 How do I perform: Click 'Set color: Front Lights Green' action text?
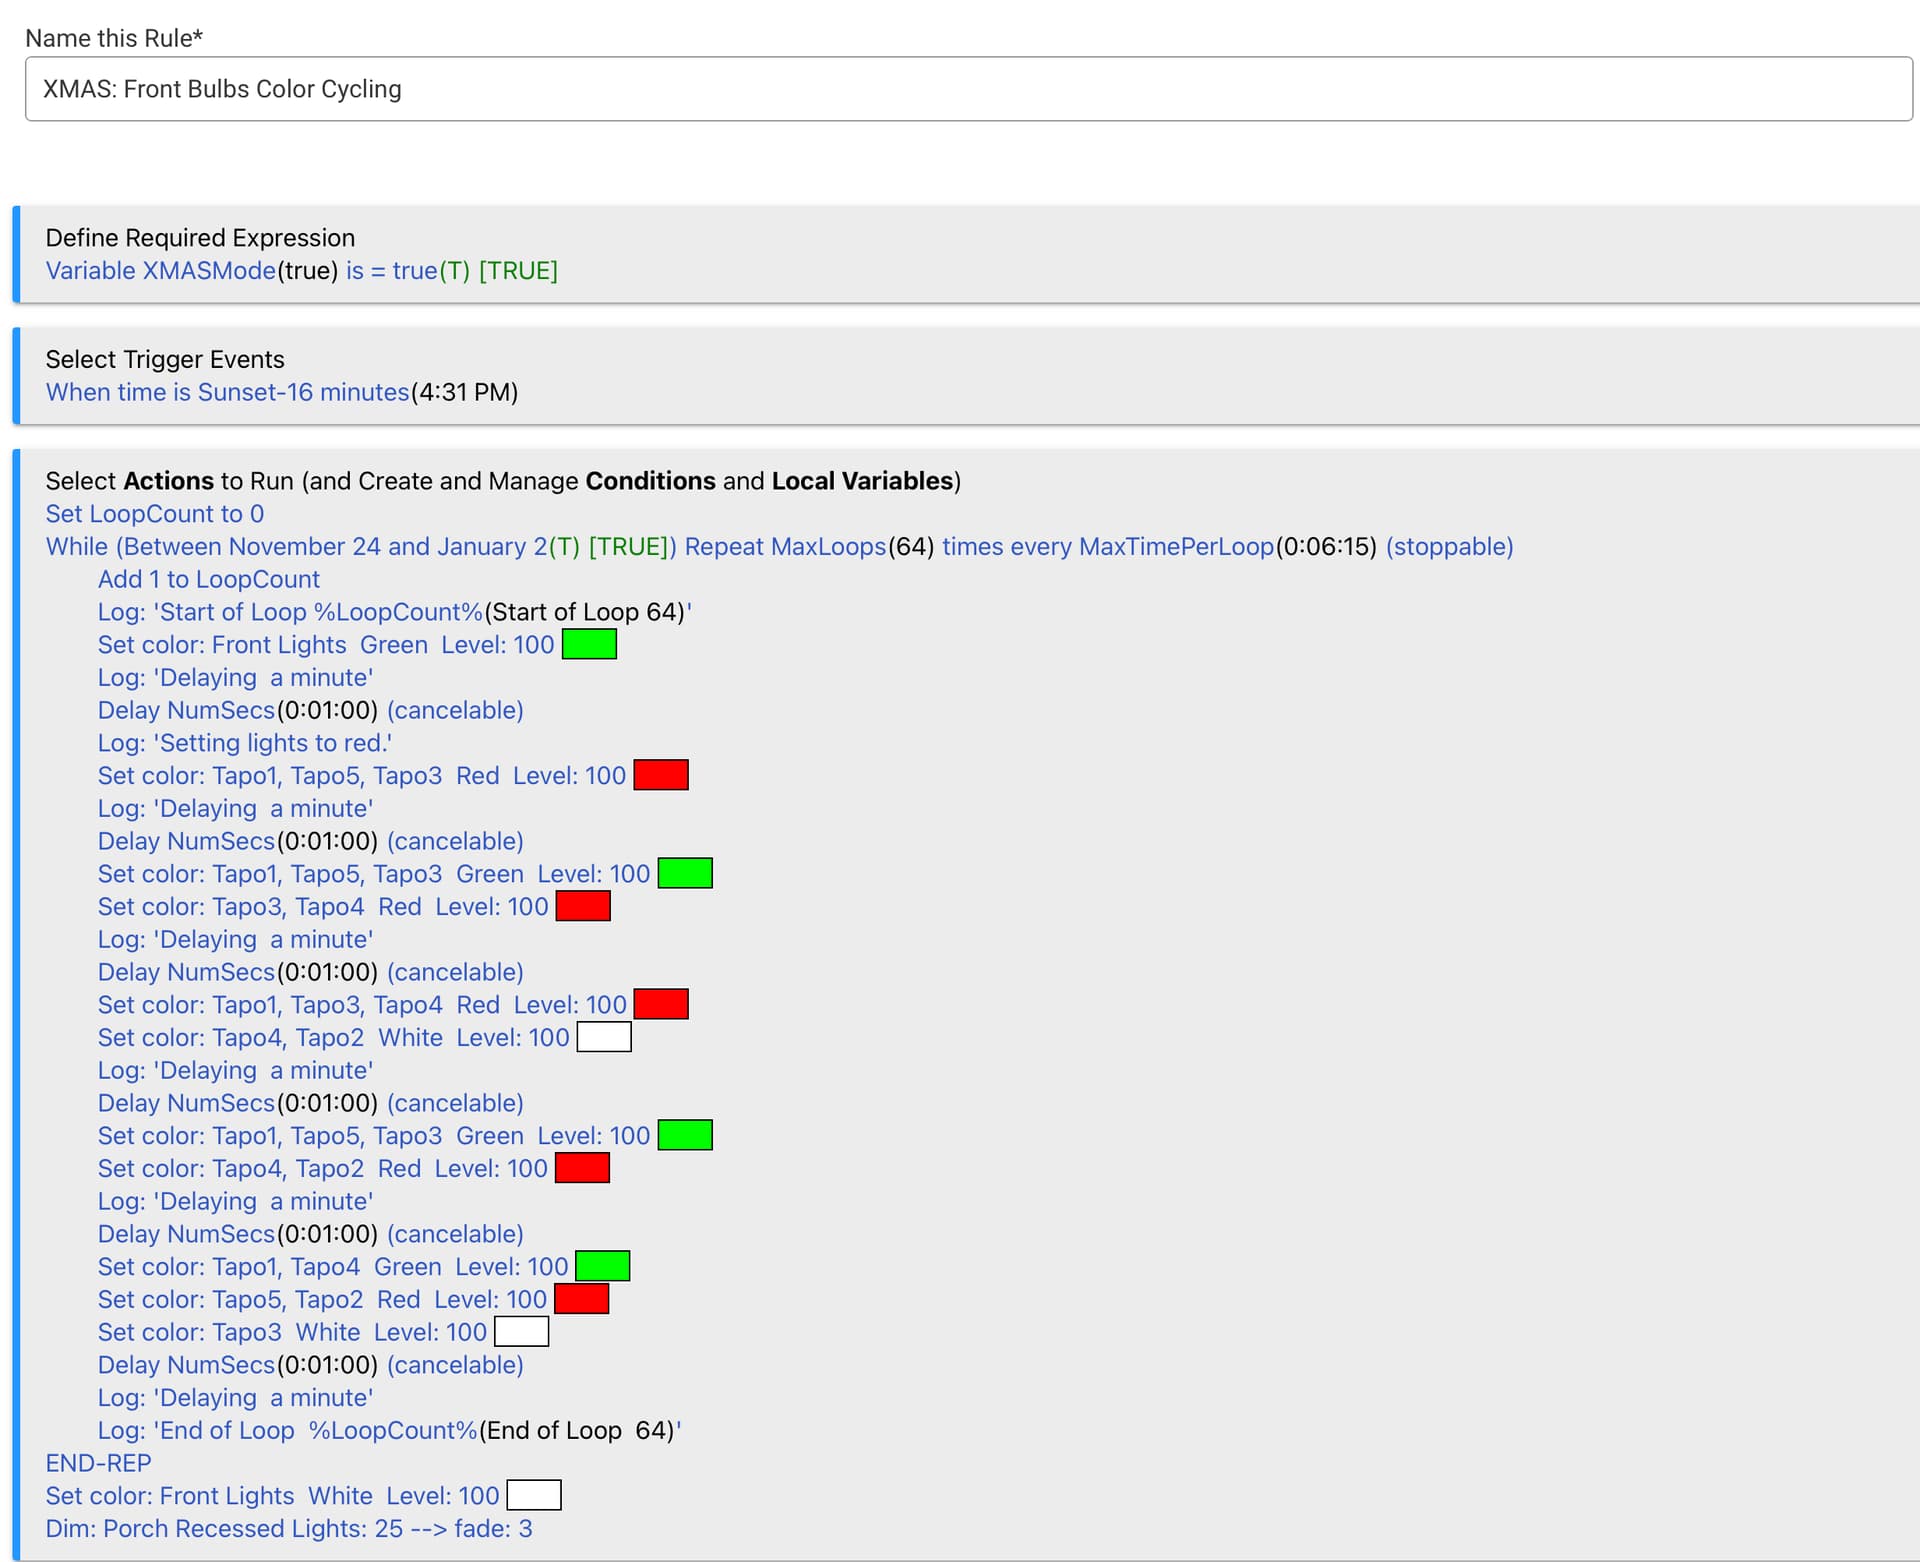tap(326, 645)
